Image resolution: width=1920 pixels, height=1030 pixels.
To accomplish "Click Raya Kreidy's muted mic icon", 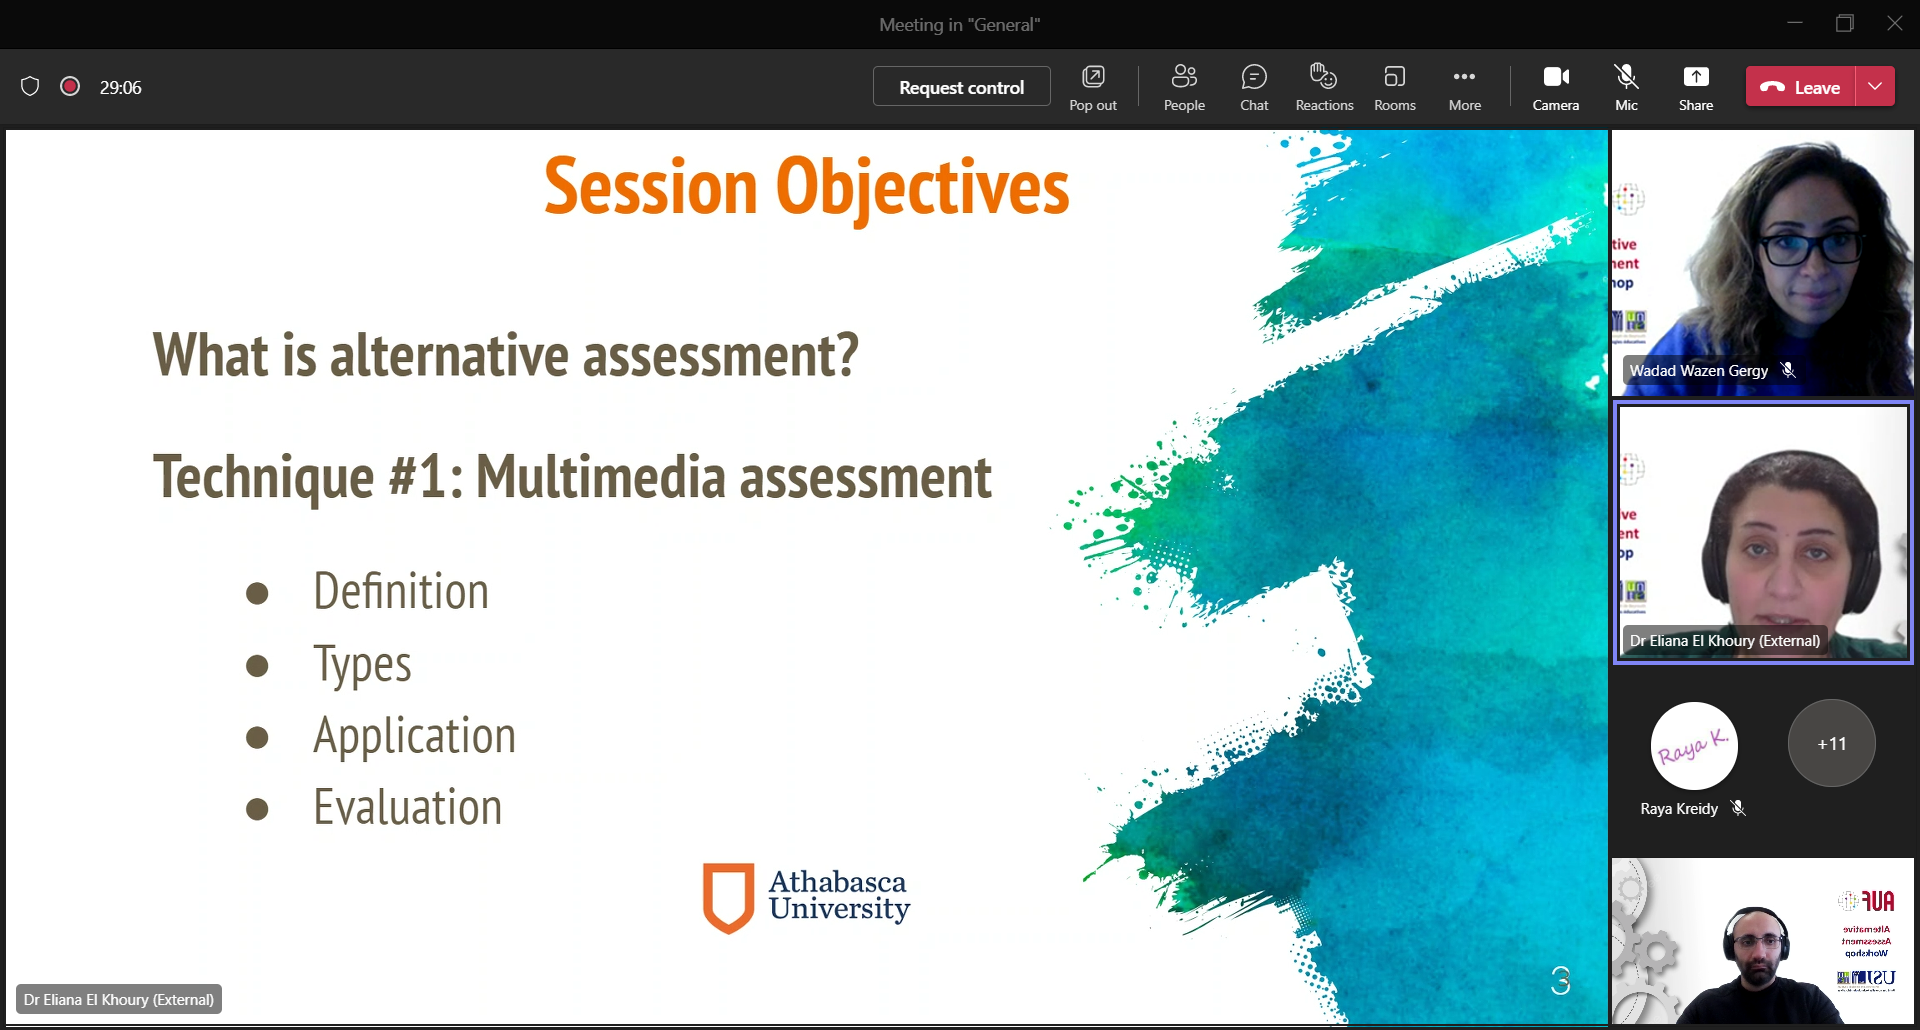I will pyautogui.click(x=1738, y=808).
